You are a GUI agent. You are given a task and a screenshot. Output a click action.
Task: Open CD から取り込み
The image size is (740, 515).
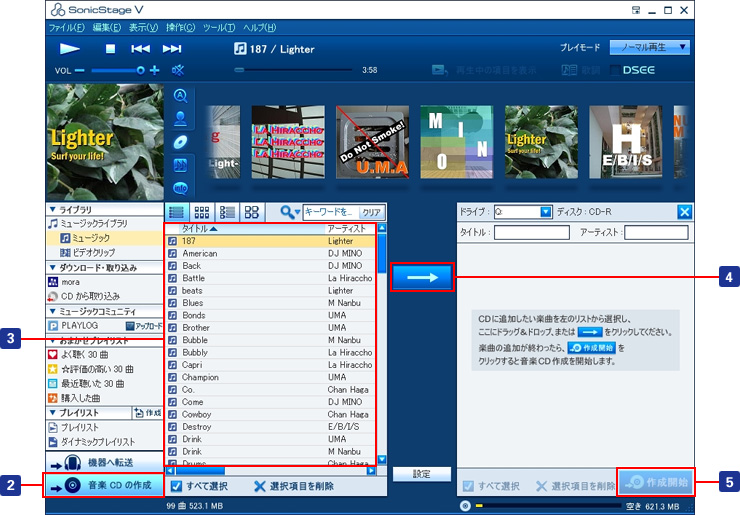tap(104, 296)
